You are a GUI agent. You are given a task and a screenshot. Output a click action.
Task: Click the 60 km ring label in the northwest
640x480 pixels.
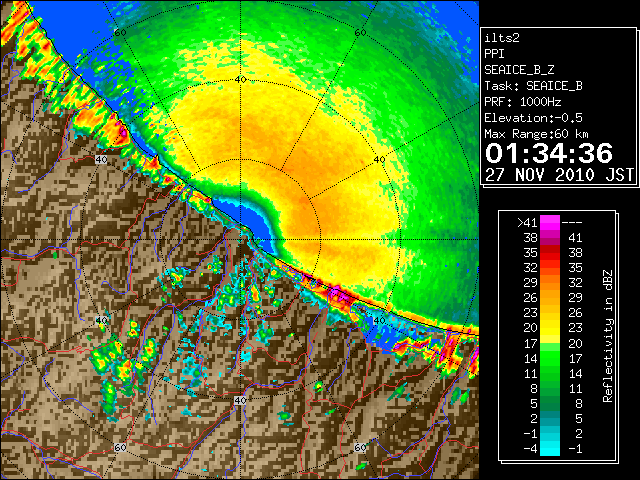120,32
